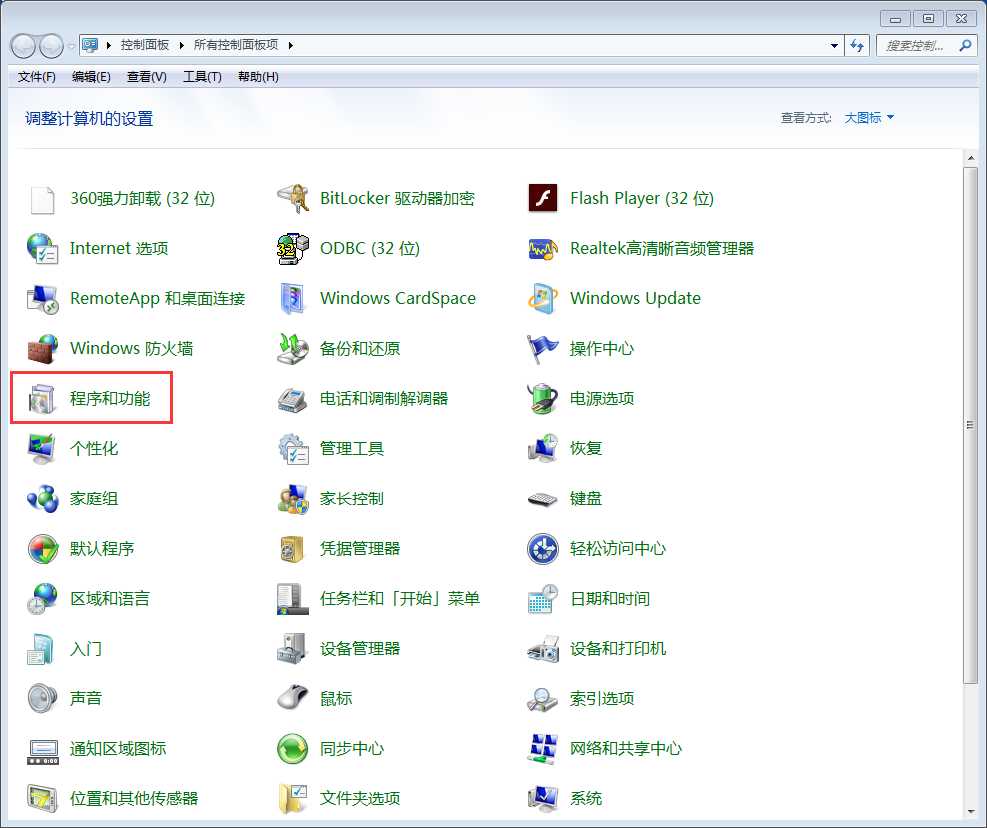Expand the address bar history dropdown arrow
Image resolution: width=987 pixels, height=828 pixels.
(834, 45)
